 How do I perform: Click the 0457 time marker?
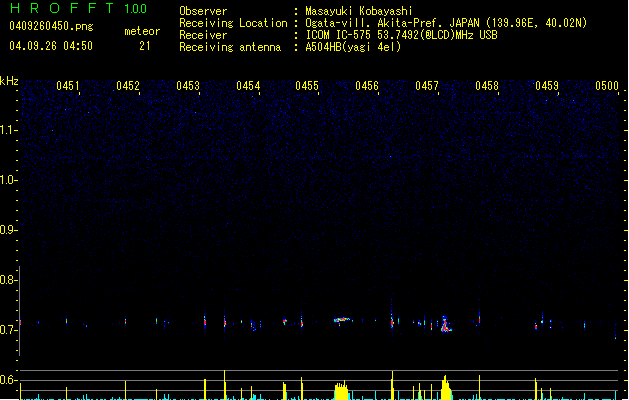[x=427, y=86]
